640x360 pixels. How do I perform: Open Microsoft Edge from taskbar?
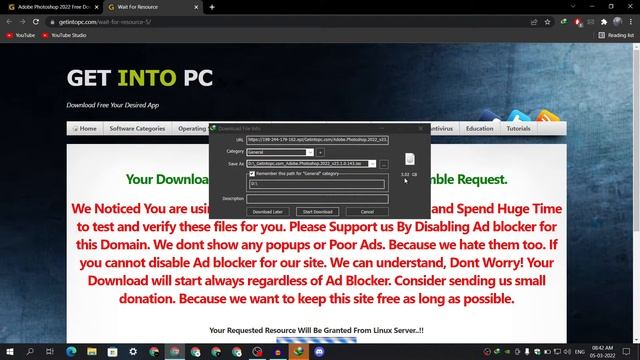pos(71,352)
